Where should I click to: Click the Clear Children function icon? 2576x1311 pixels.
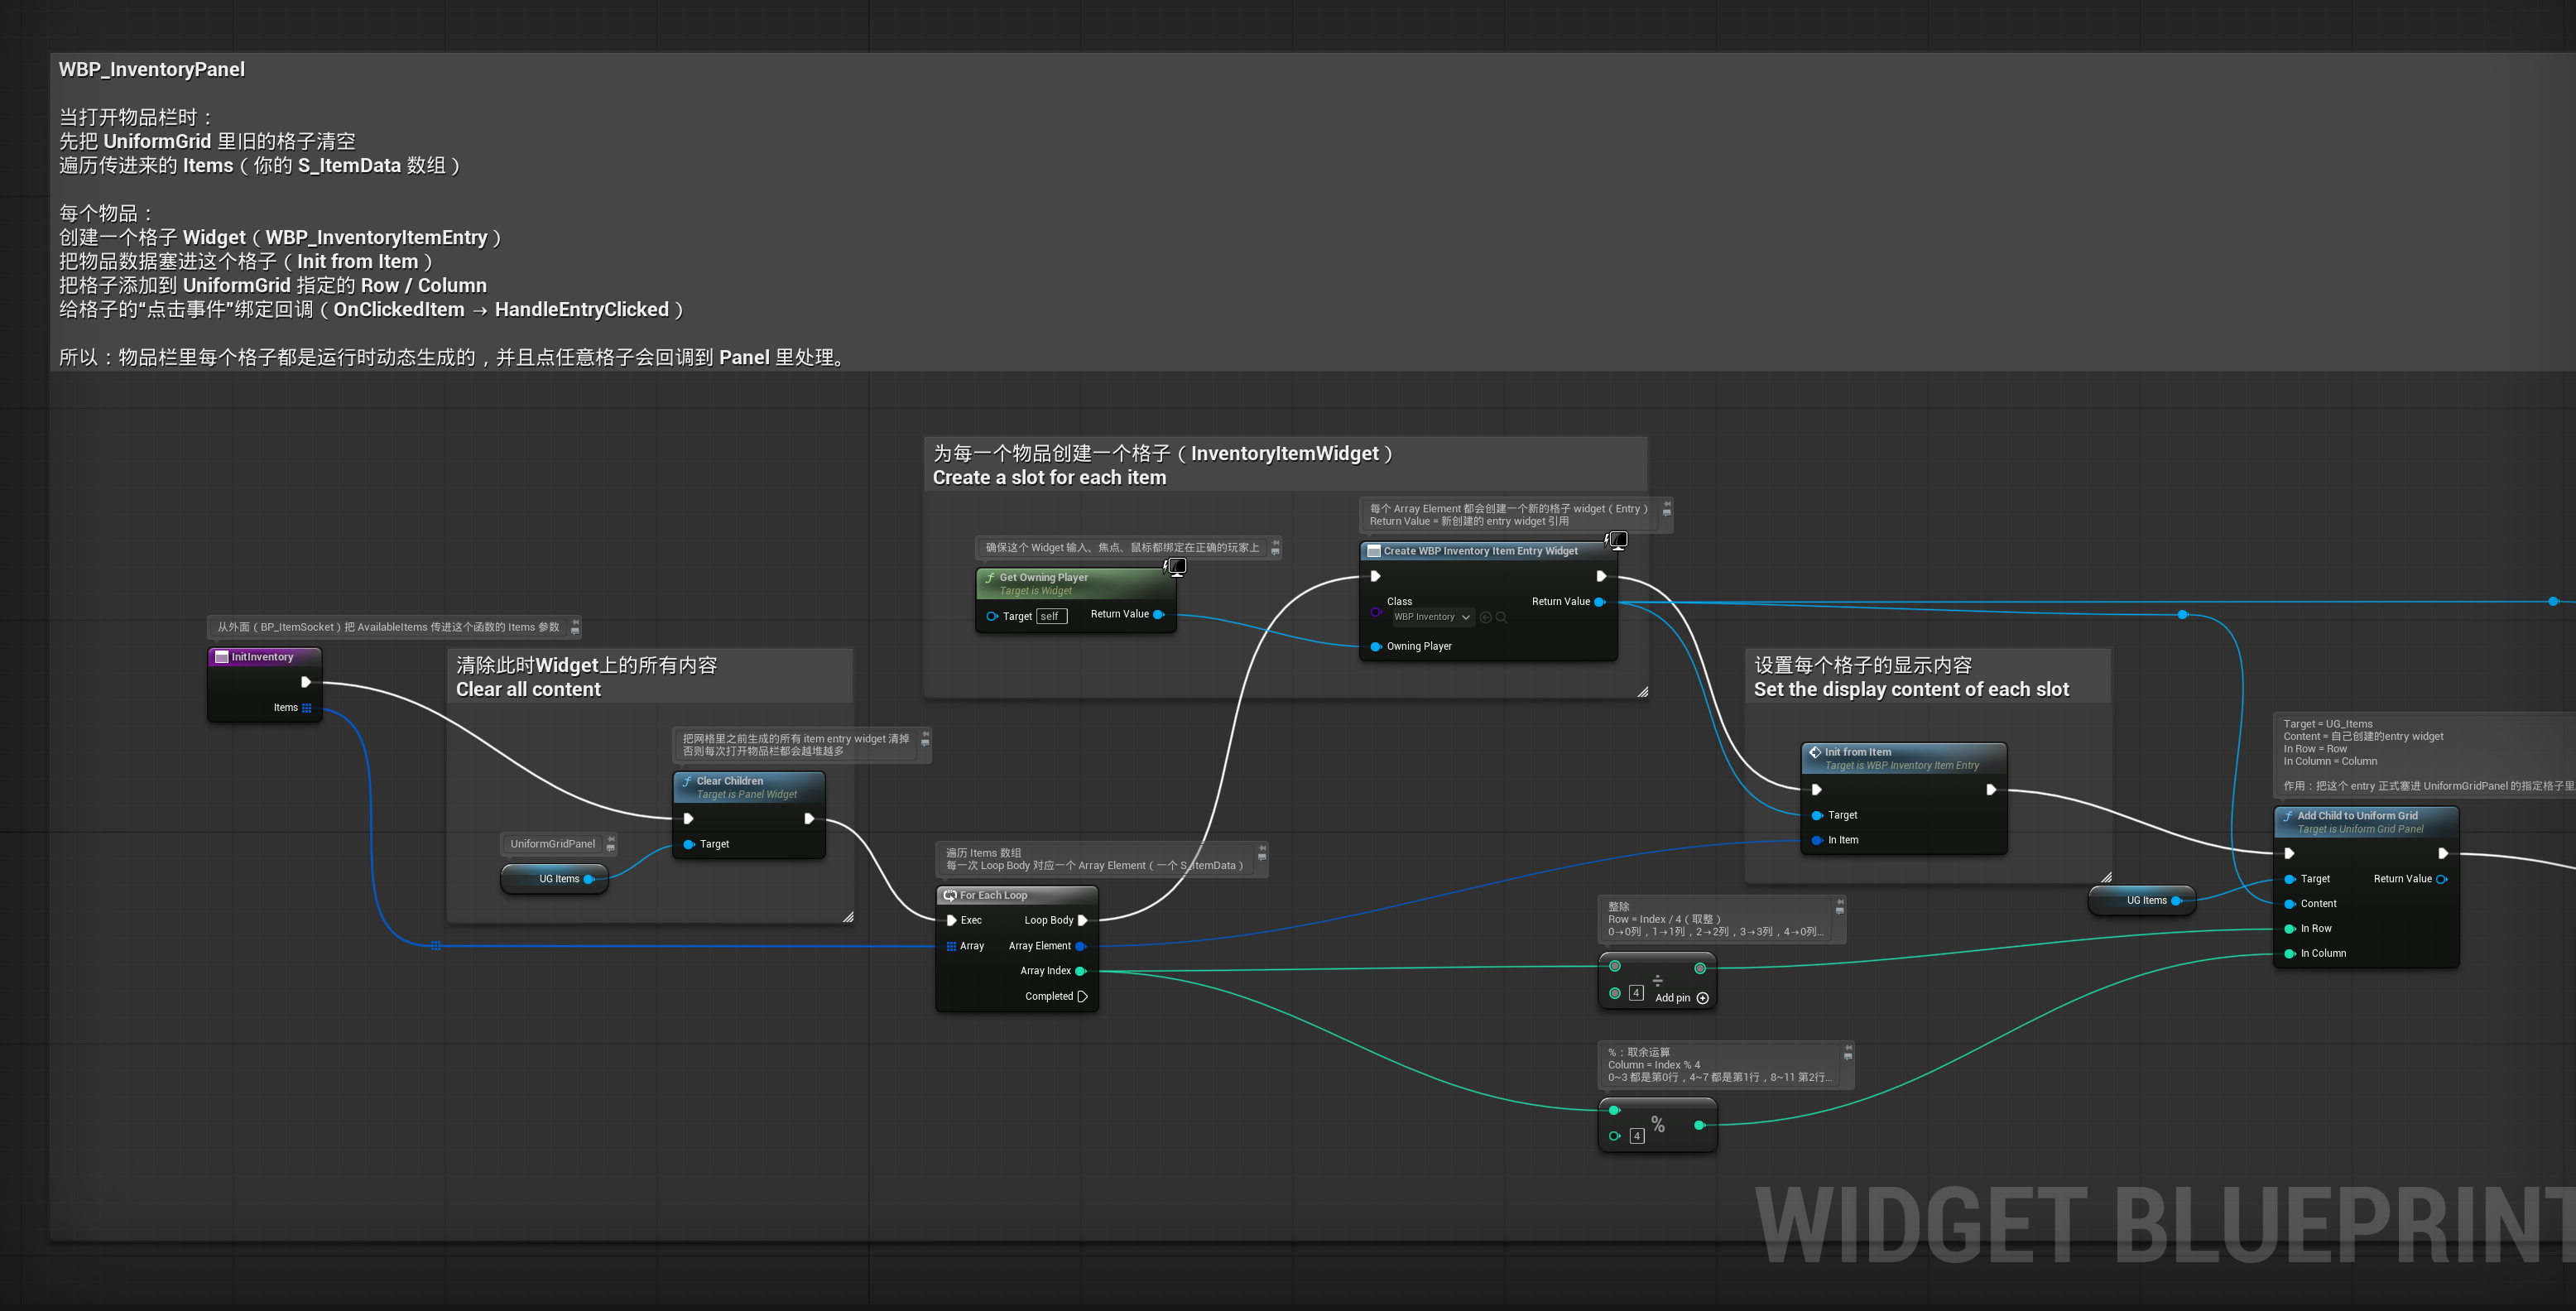tap(687, 781)
